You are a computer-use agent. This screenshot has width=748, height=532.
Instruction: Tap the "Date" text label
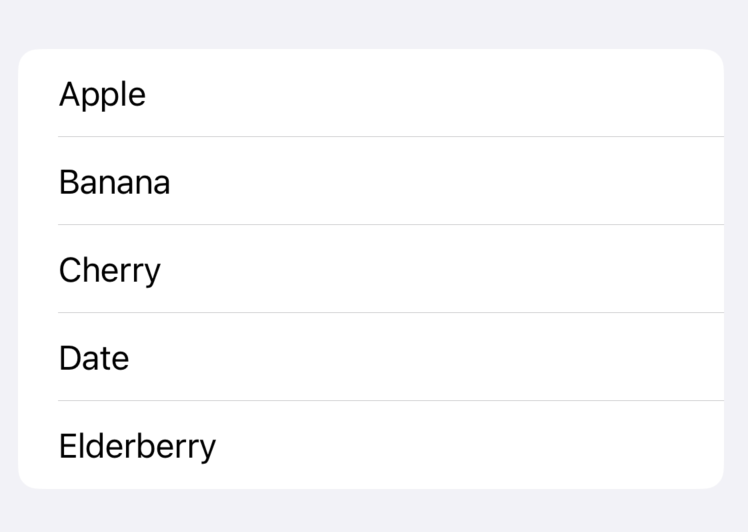point(94,358)
